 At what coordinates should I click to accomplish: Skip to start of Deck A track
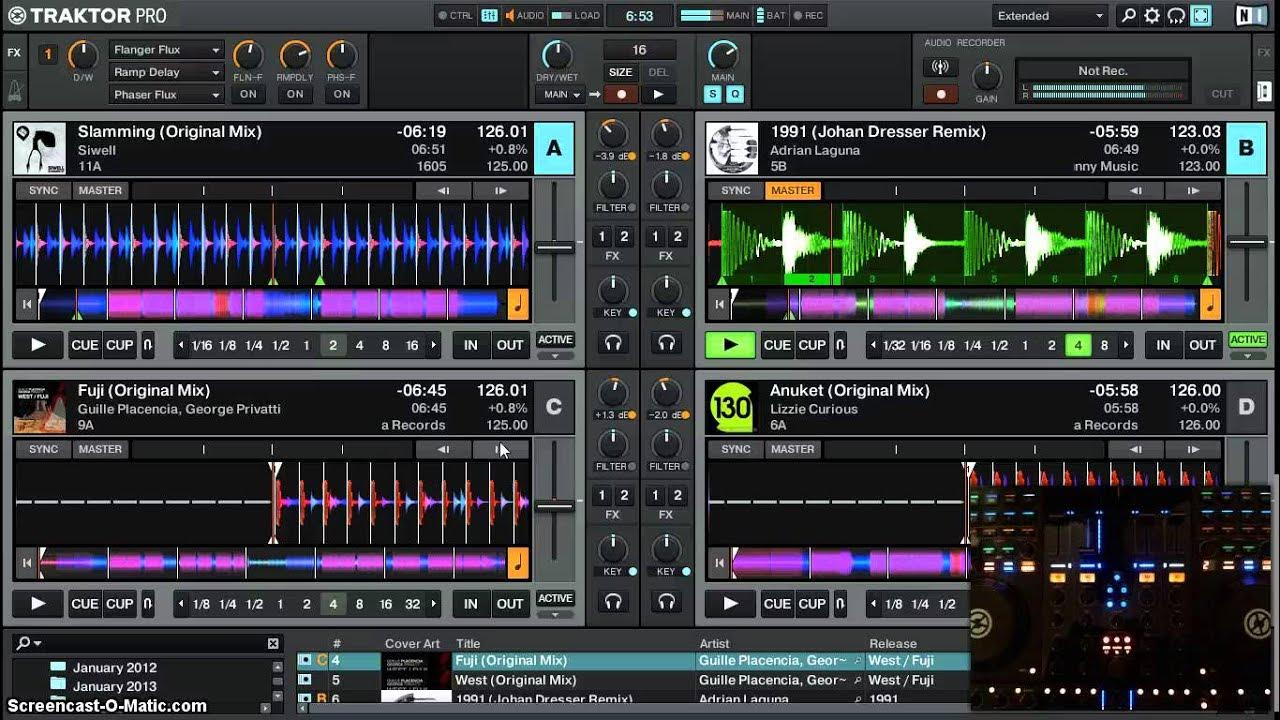26,304
